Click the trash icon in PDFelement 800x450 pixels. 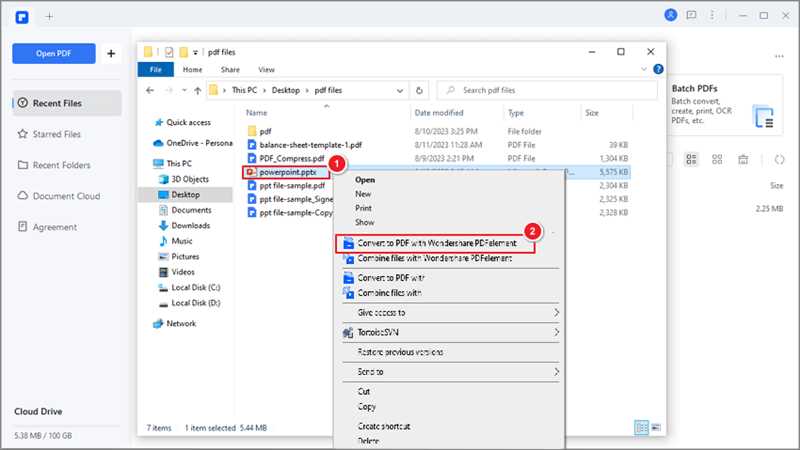click(743, 160)
